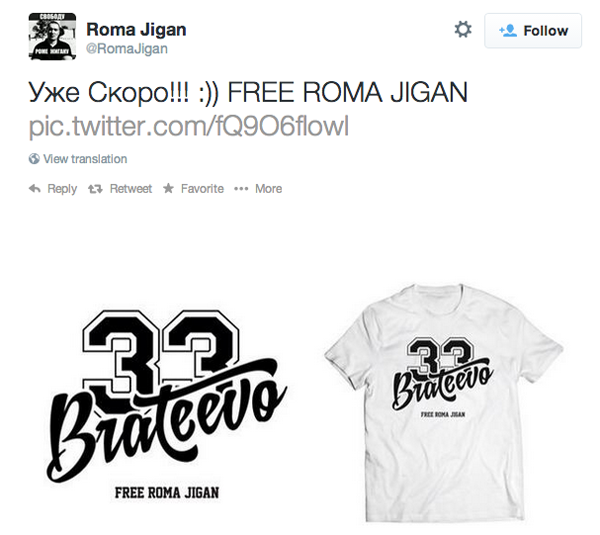This screenshot has width=600, height=535.
Task: Click the Retweet arrows icon
Action: coord(95,189)
